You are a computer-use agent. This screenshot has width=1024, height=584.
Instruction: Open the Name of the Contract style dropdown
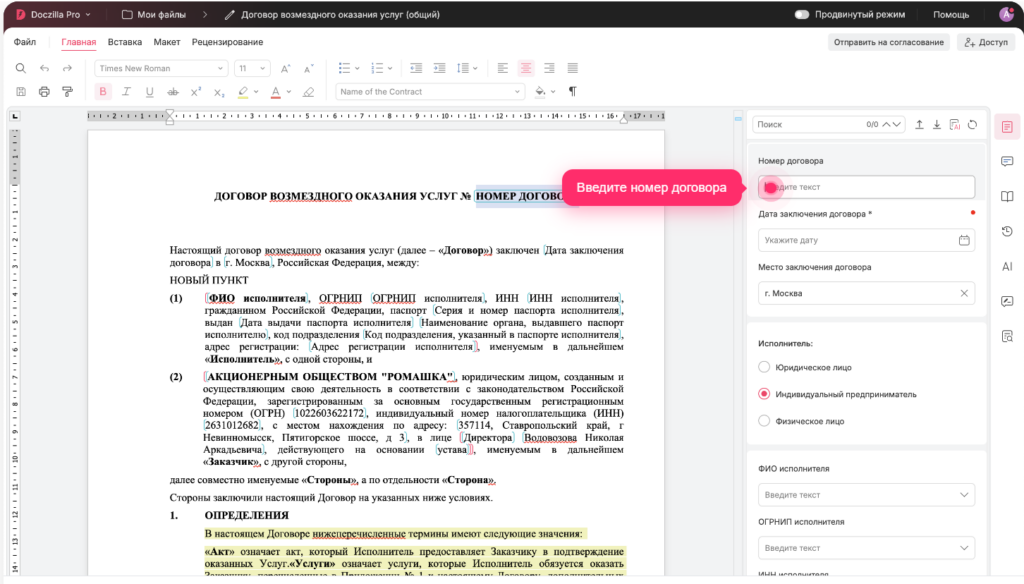(x=430, y=91)
